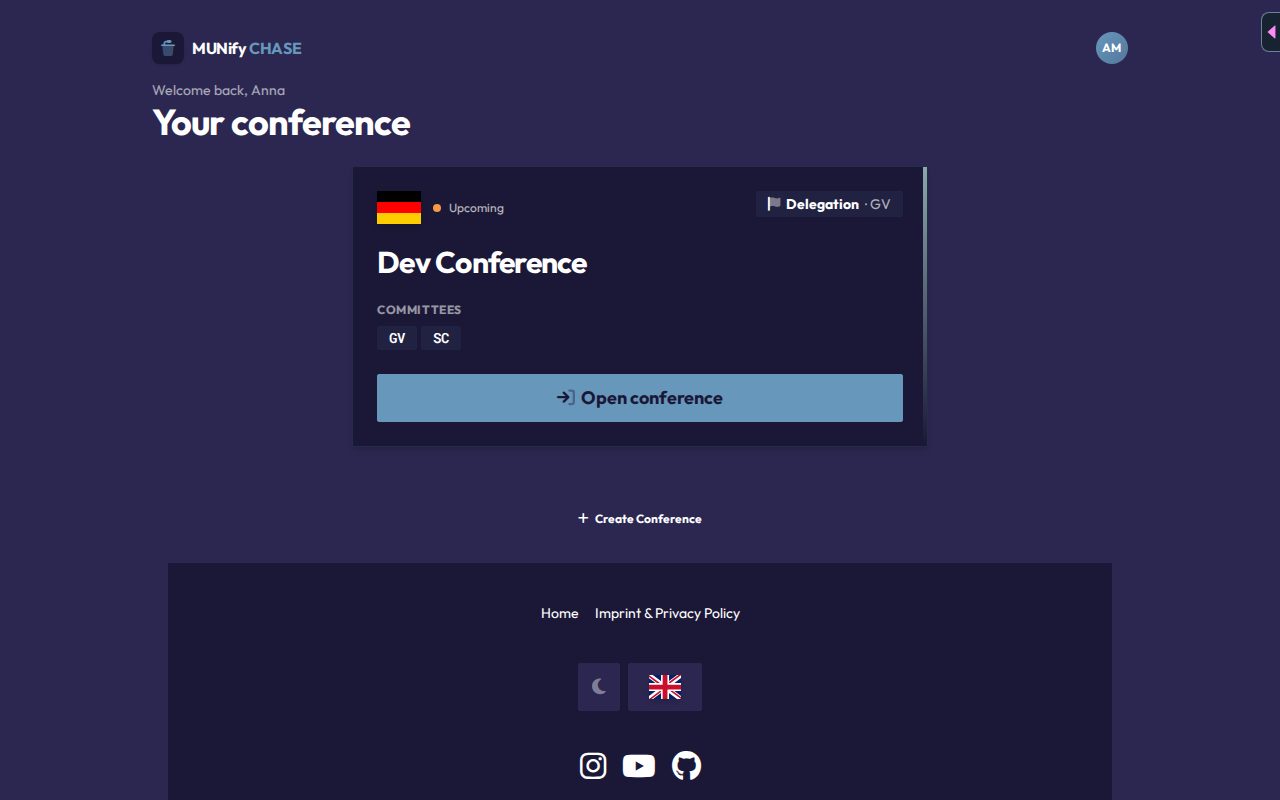Click the orange Upcoming status dot
Screen dimensions: 1280x800
point(437,208)
